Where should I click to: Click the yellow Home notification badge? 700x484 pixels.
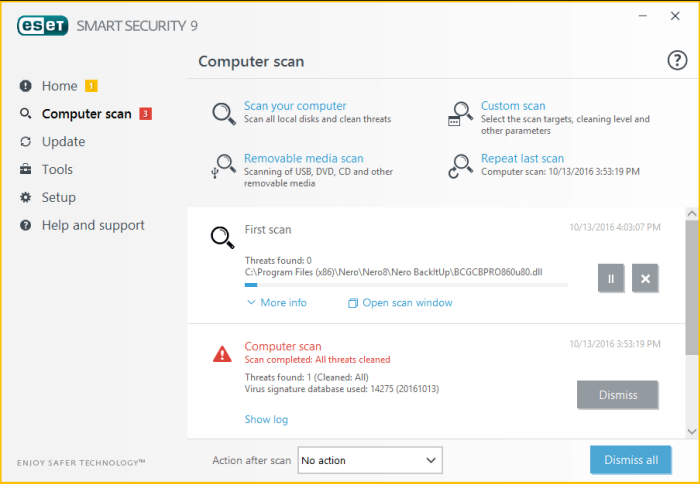(x=91, y=86)
